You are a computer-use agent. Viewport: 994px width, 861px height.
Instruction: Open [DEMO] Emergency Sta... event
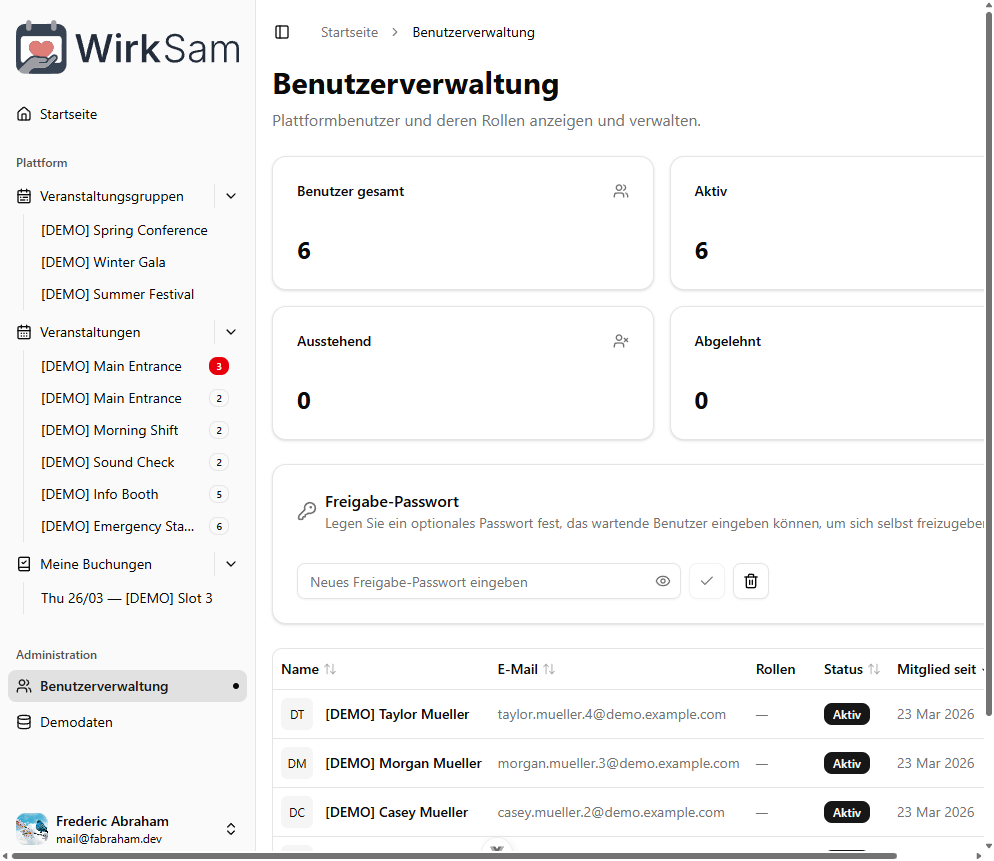click(x=117, y=526)
